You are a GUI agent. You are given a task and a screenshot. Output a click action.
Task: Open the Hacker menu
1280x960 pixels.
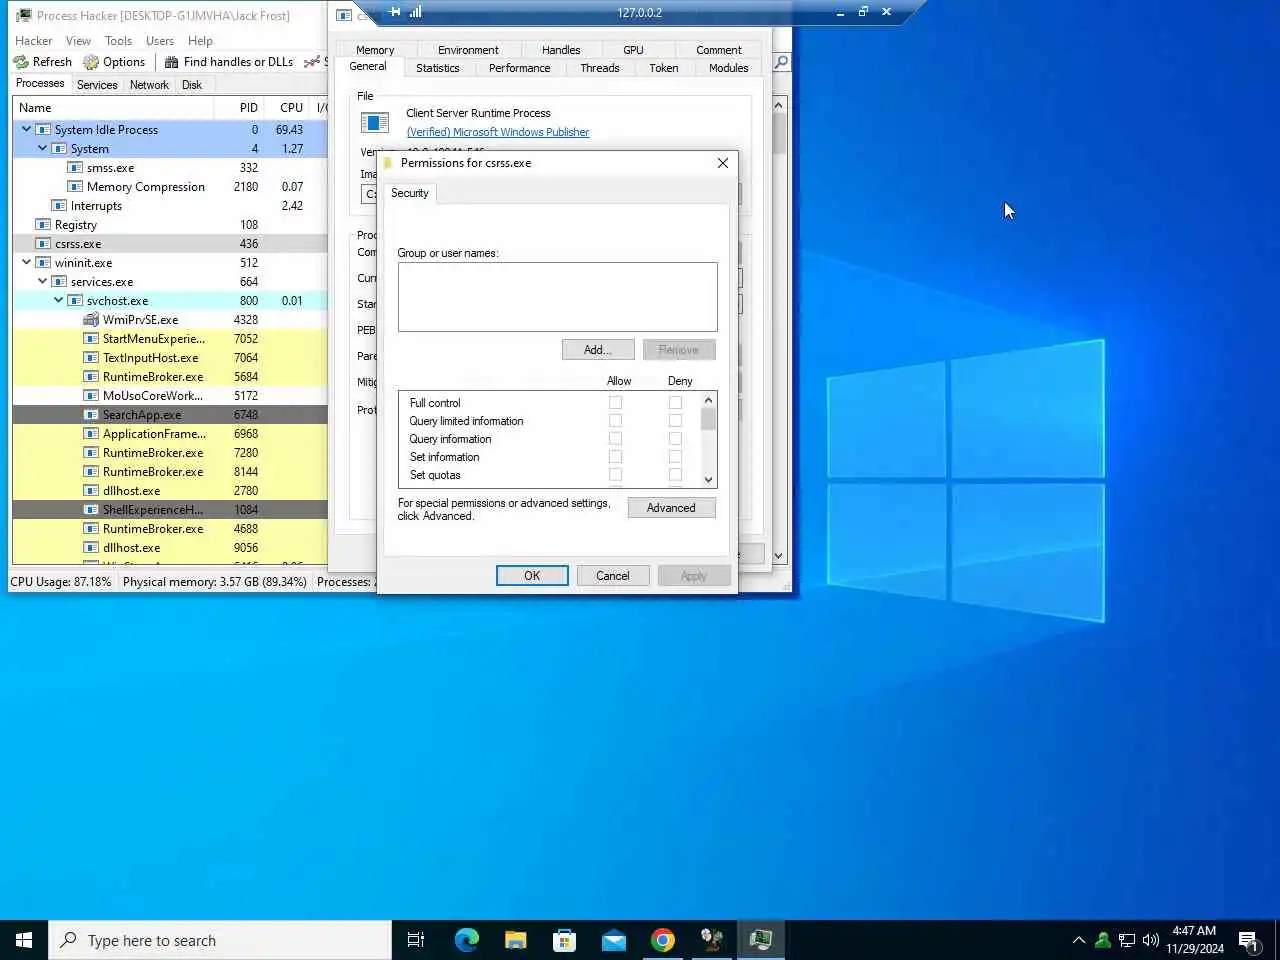point(33,41)
